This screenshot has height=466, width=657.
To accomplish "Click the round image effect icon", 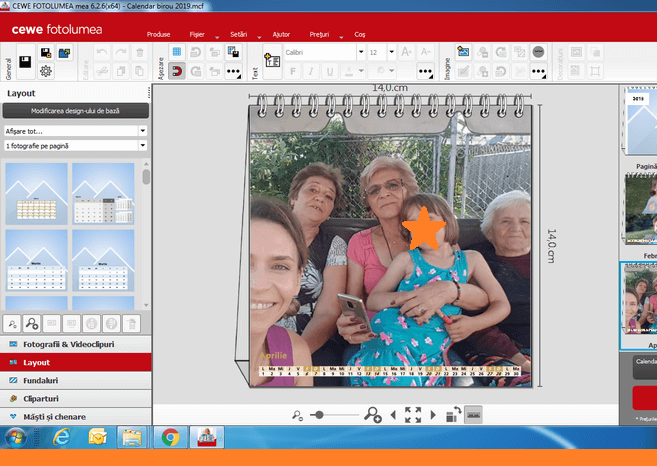I will pyautogui.click(x=538, y=52).
